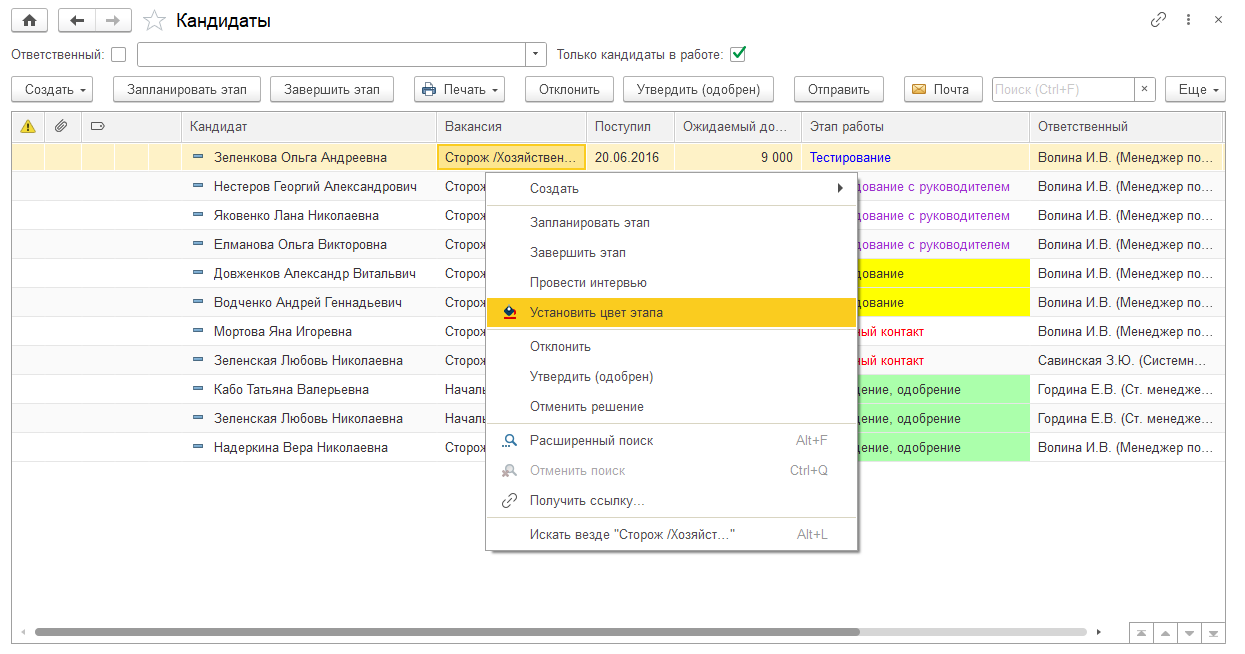Focus the Поиск search field
Image resolution: width=1245 pixels, height=654 pixels.
coord(1062,89)
